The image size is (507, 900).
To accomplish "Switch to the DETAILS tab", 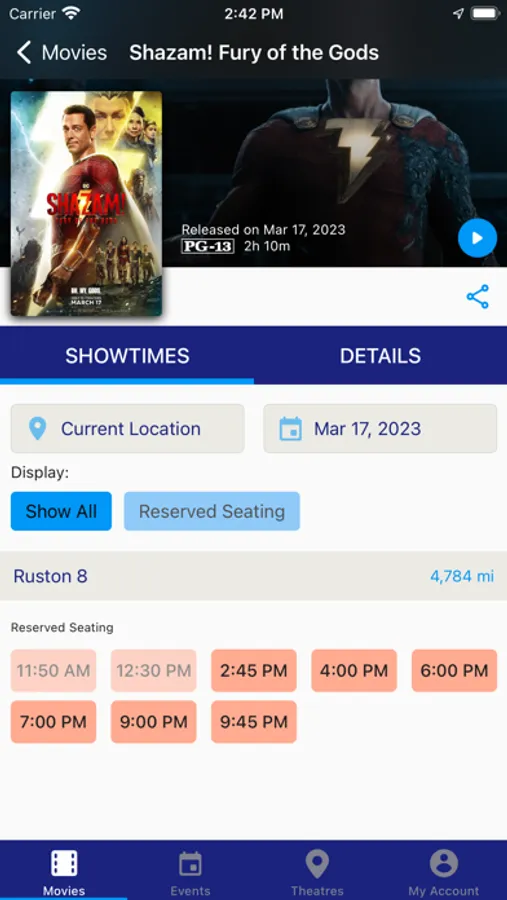I will (380, 356).
